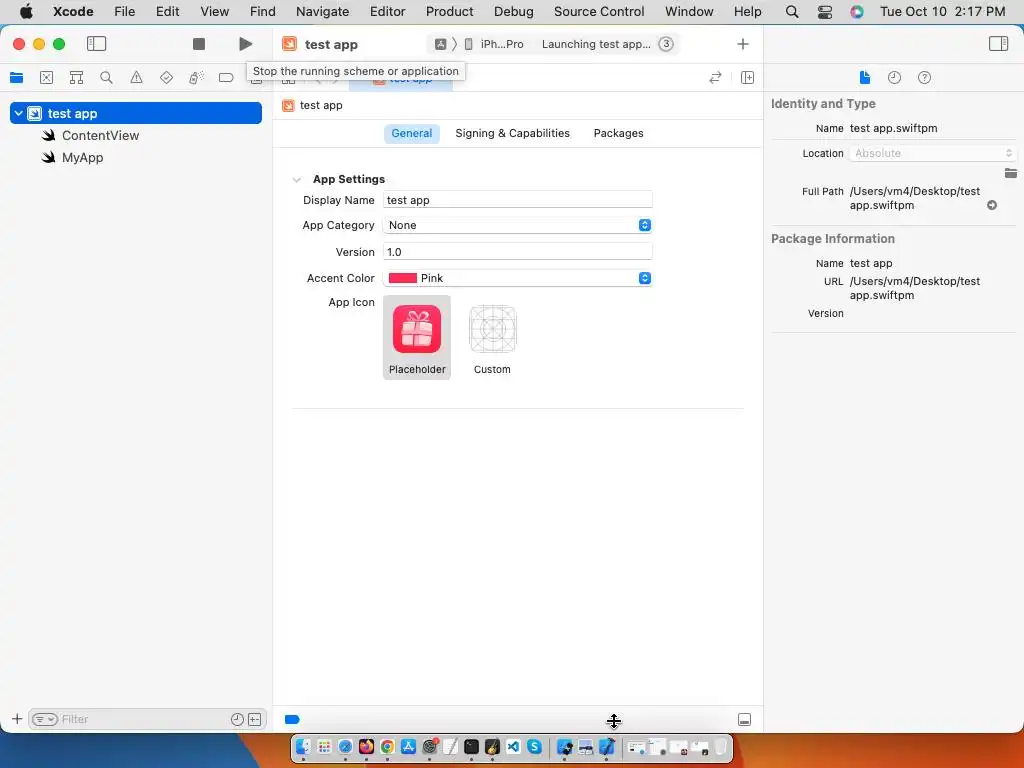Open Terminal from the Dock
Image resolution: width=1024 pixels, height=768 pixels.
tap(472, 746)
